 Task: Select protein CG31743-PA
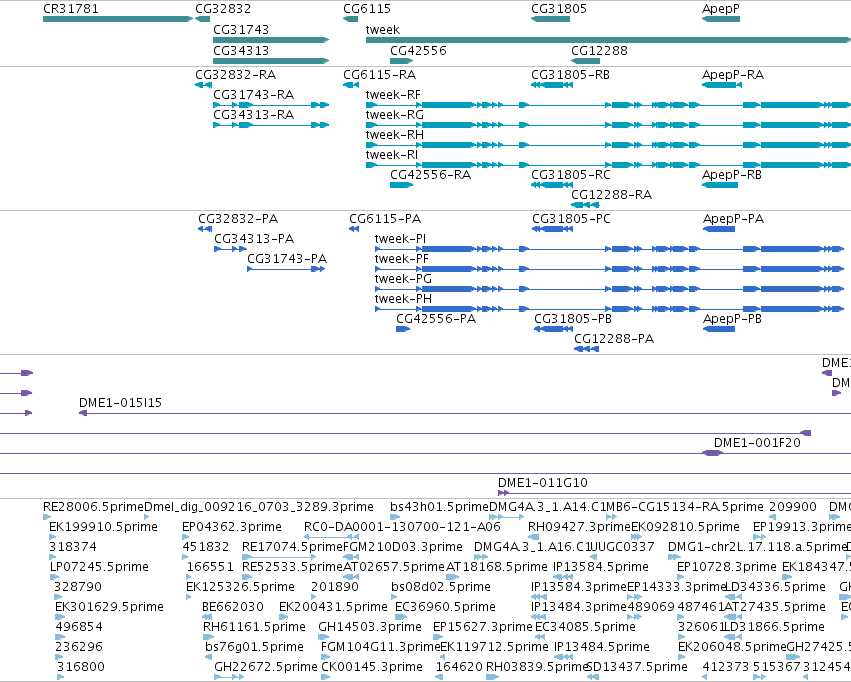286,269
